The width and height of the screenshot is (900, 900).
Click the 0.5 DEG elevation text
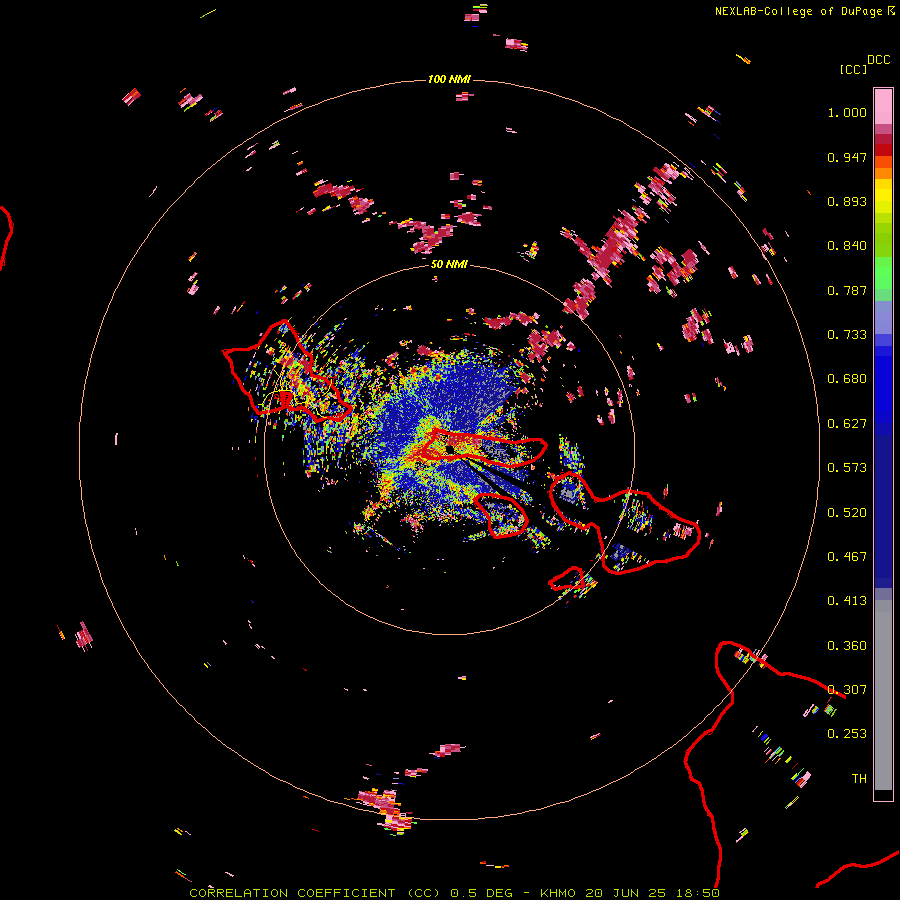tap(481, 893)
